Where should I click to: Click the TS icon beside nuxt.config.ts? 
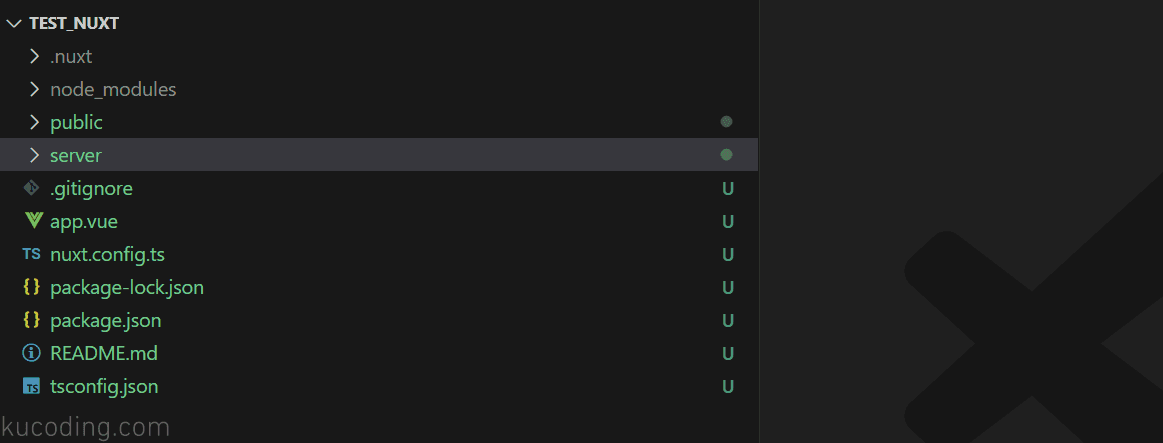(x=32, y=255)
